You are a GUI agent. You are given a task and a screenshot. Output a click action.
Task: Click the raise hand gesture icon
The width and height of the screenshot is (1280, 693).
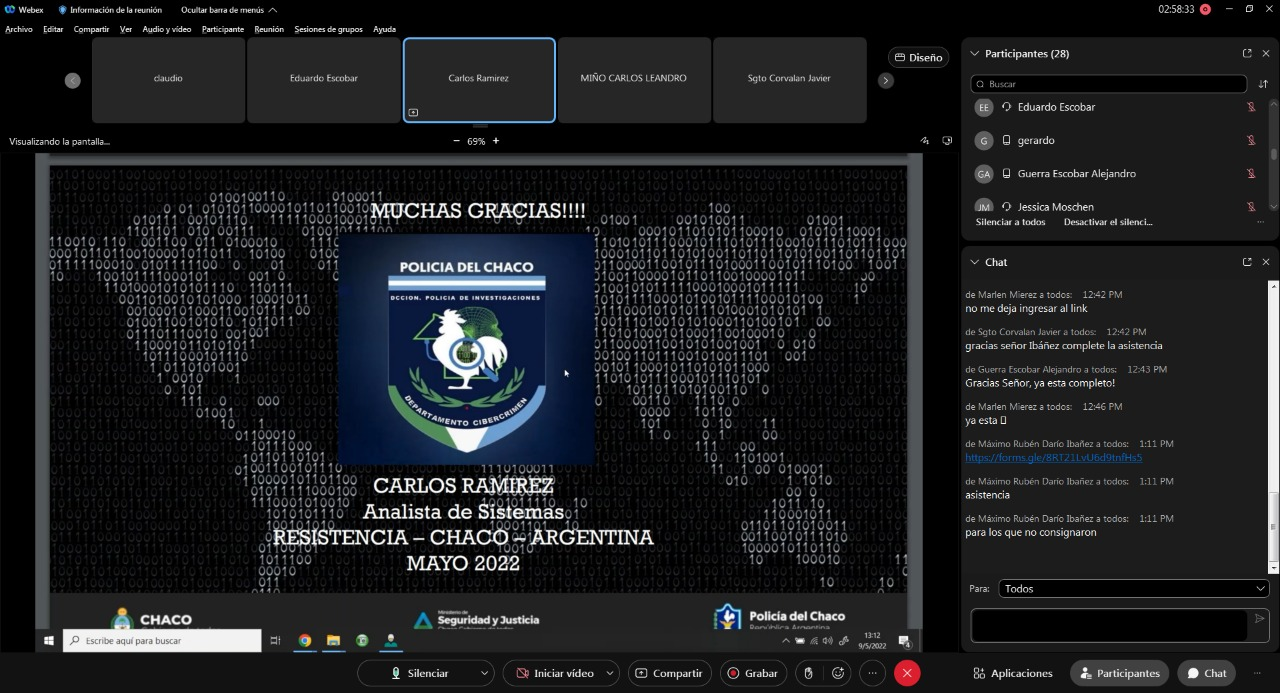click(x=808, y=673)
